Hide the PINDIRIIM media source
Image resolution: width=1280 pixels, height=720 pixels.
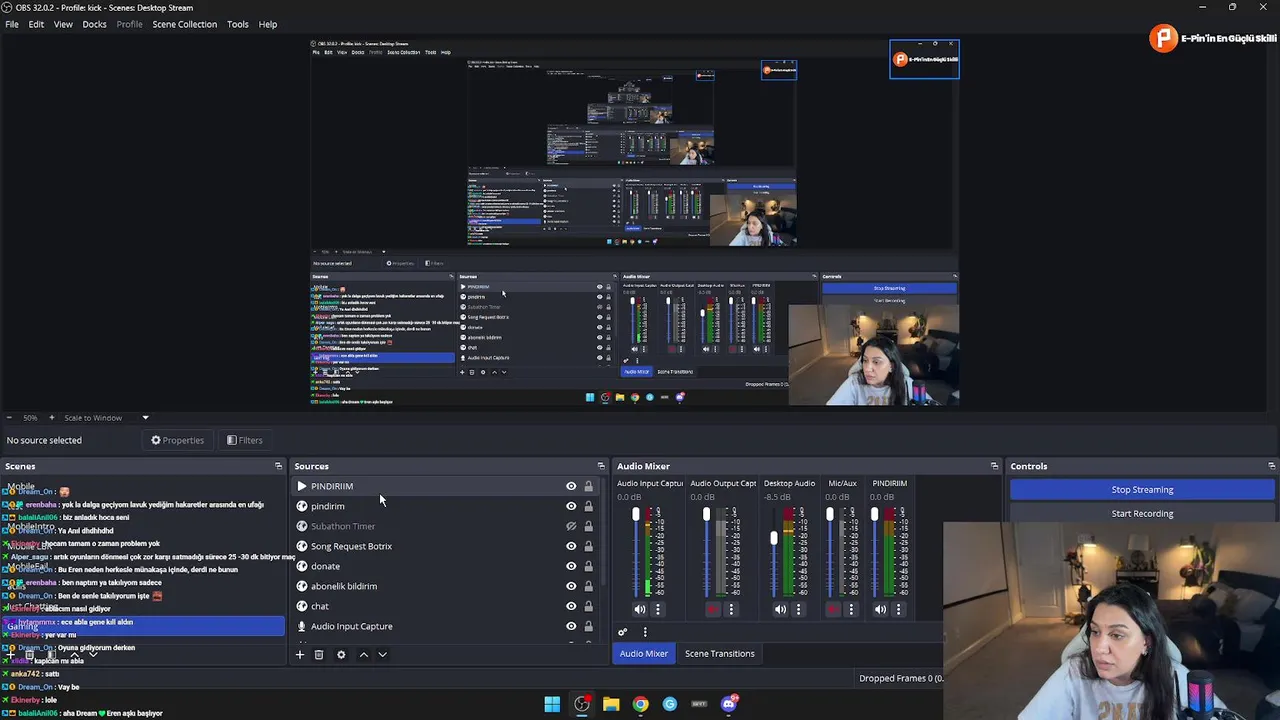(x=571, y=486)
